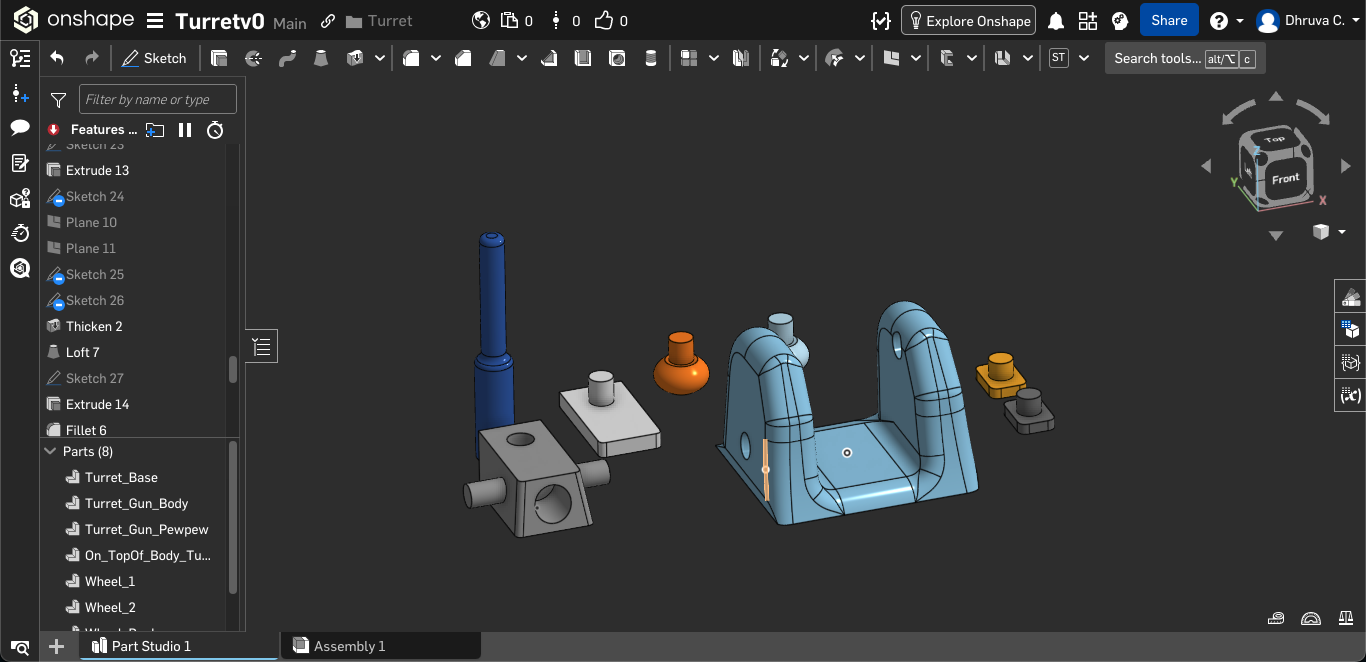Open the Variable table (x) icon
Viewport: 1366px width, 662px height.
click(1350, 395)
